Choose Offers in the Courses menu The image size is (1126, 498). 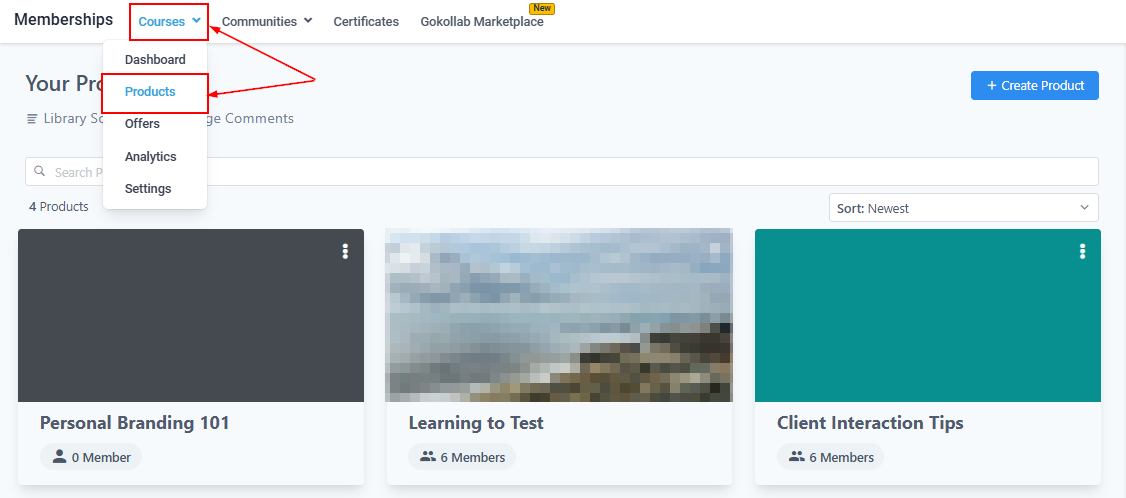142,124
